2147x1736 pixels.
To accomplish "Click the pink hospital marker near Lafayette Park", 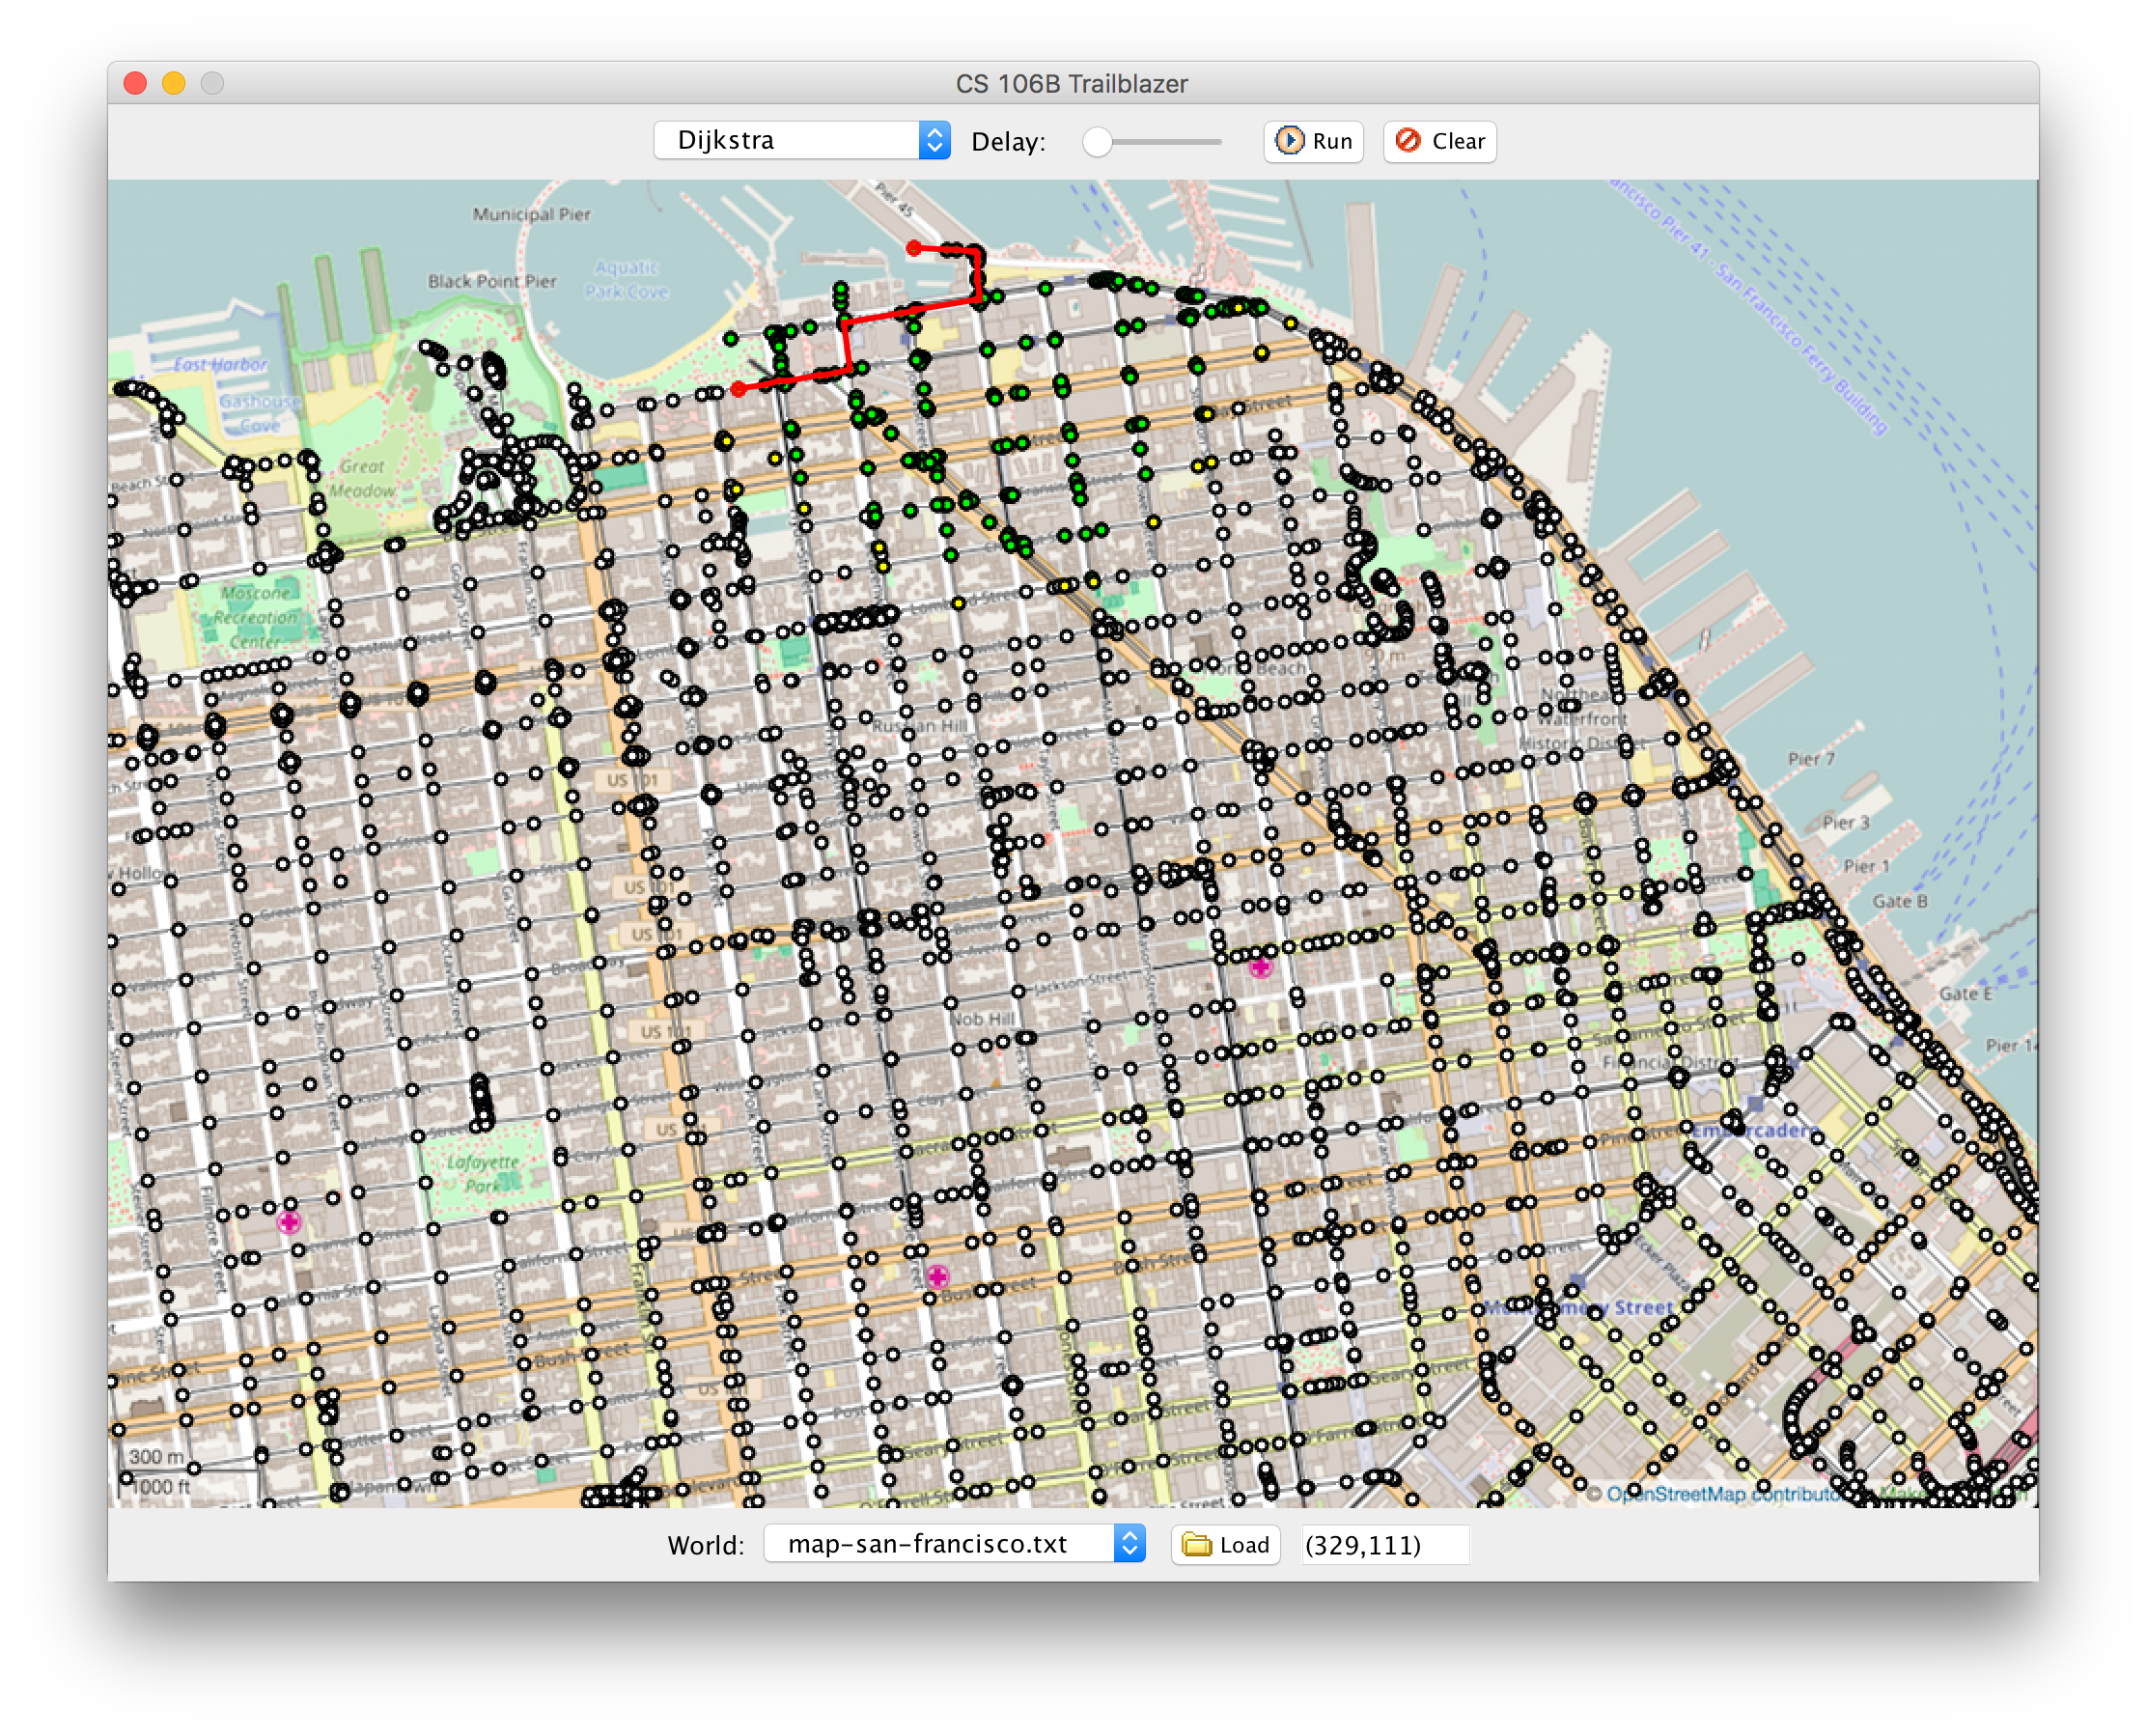I will tap(289, 1222).
